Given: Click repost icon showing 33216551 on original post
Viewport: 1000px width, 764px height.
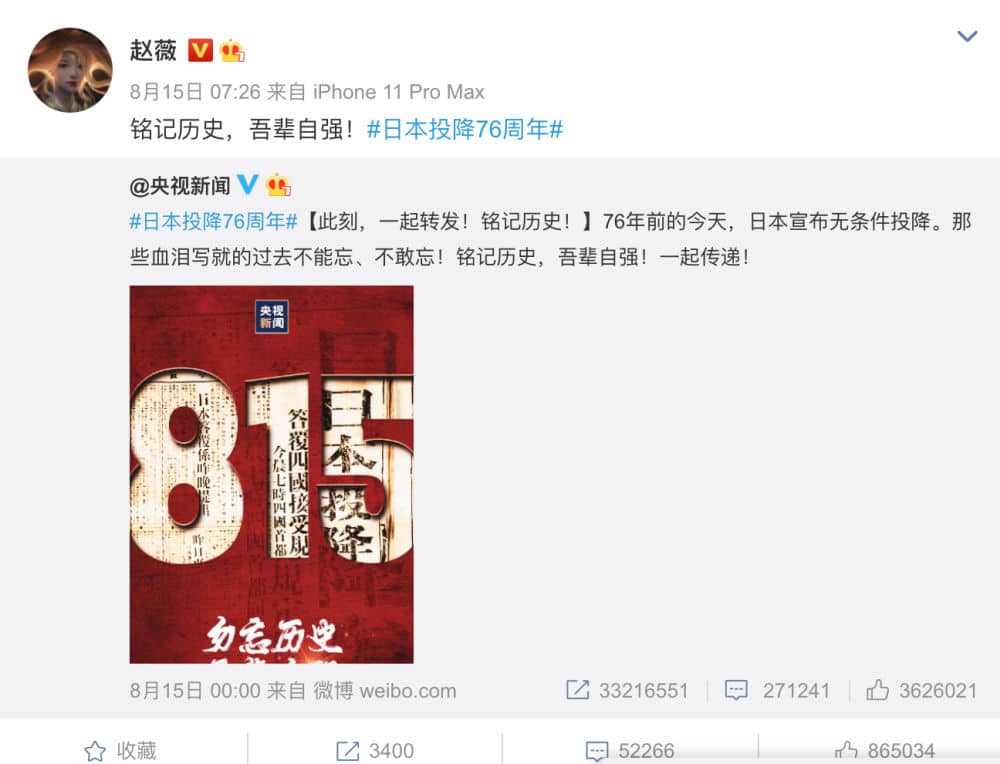Looking at the screenshot, I should (x=577, y=690).
